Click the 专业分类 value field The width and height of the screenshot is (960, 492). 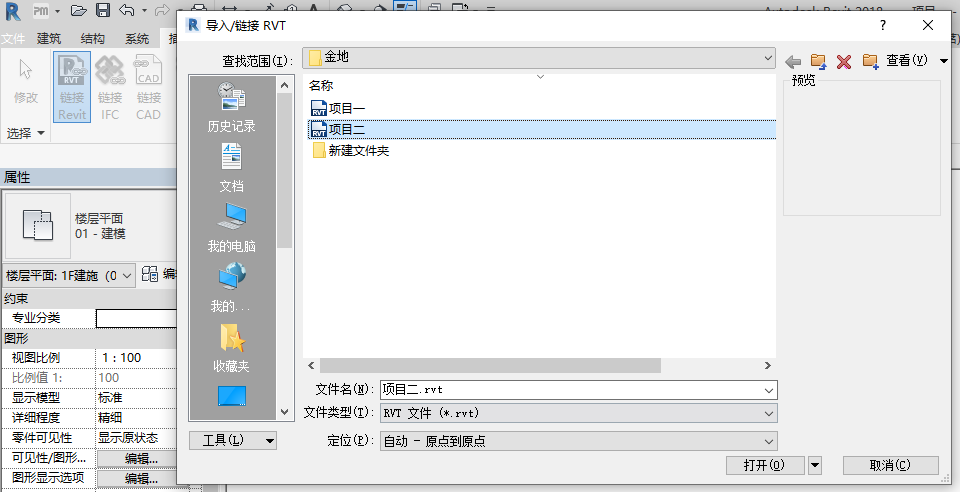(x=136, y=318)
